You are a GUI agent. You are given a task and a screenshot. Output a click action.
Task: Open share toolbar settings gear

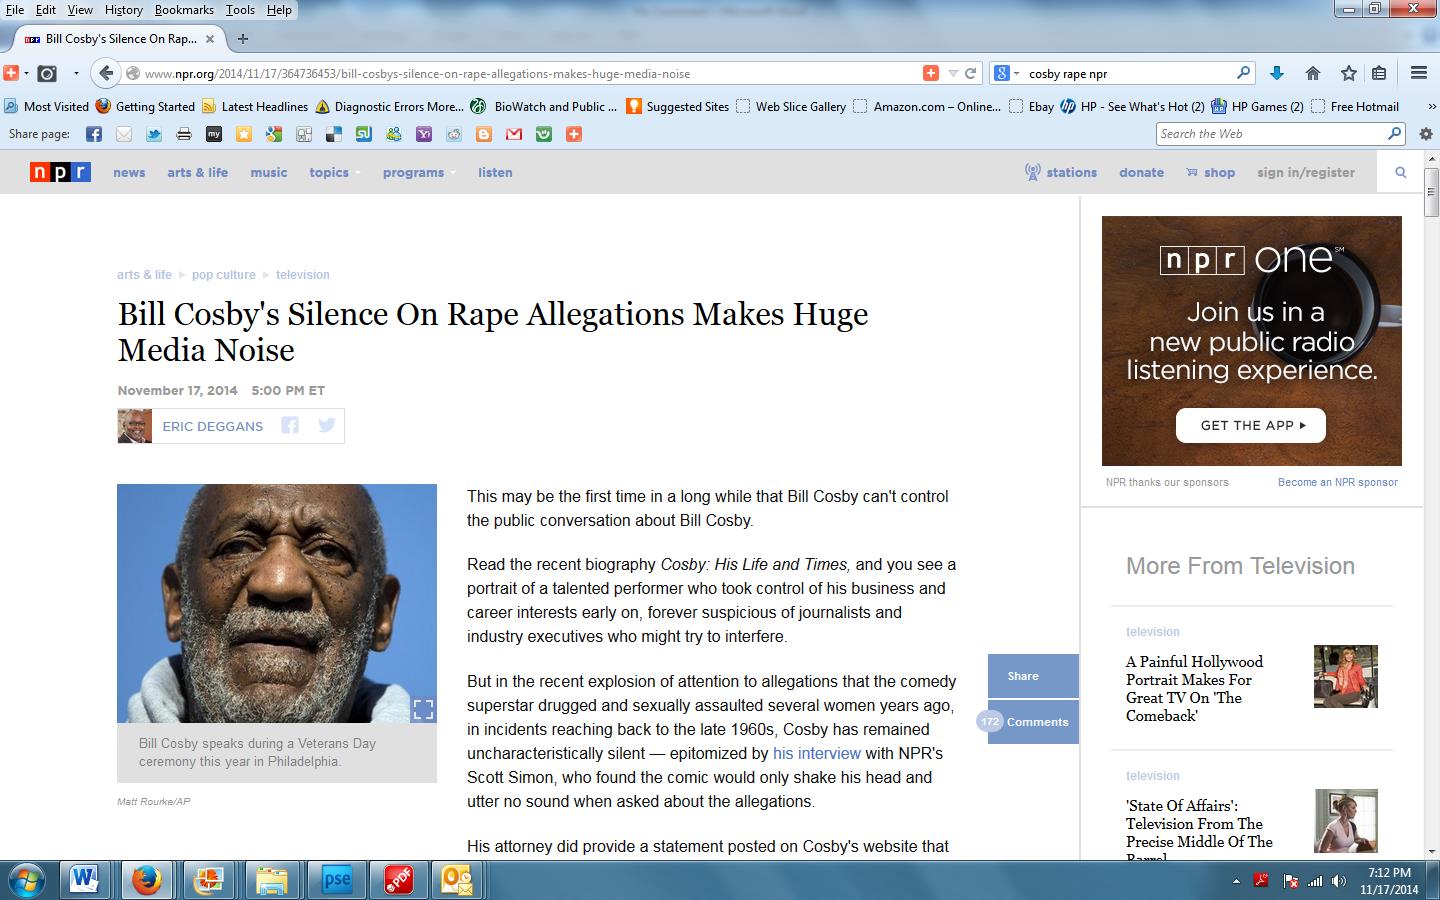(x=1426, y=134)
